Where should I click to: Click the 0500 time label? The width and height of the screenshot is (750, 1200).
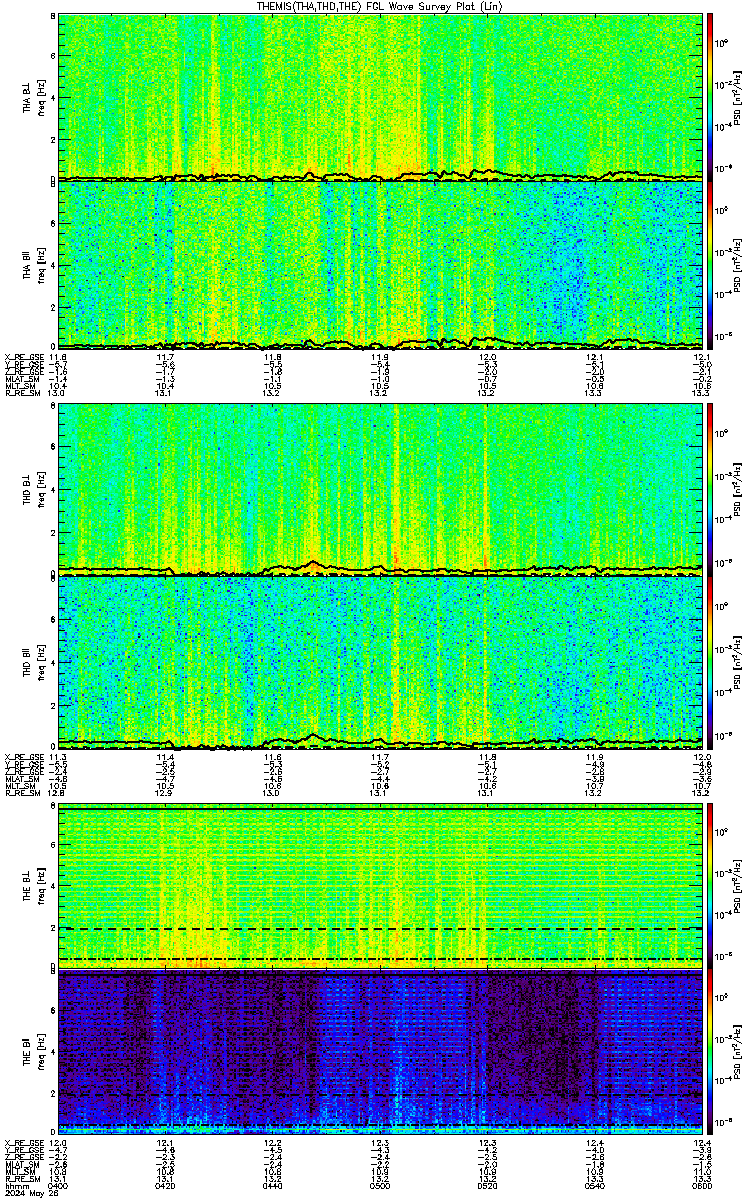click(x=380, y=1185)
